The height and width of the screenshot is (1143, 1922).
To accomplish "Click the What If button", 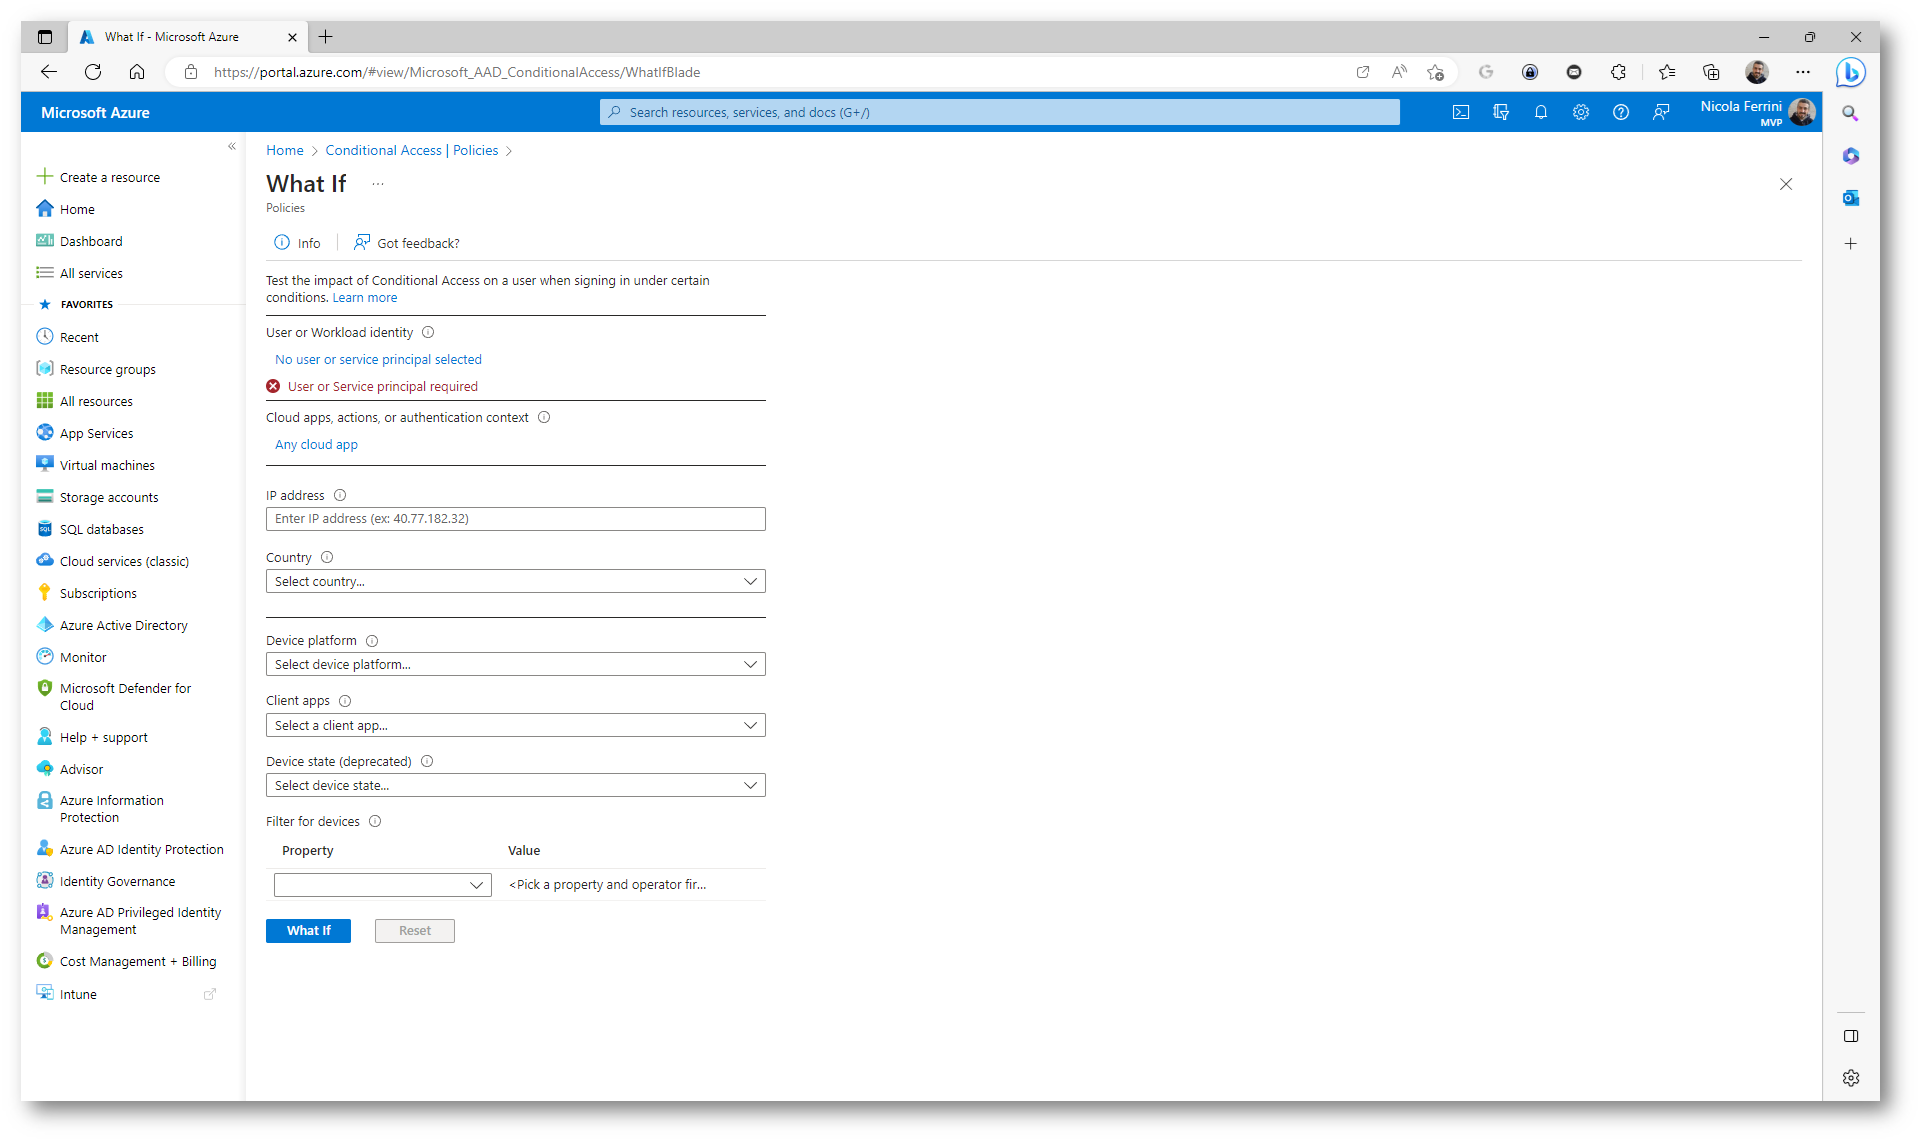I will tap(308, 931).
